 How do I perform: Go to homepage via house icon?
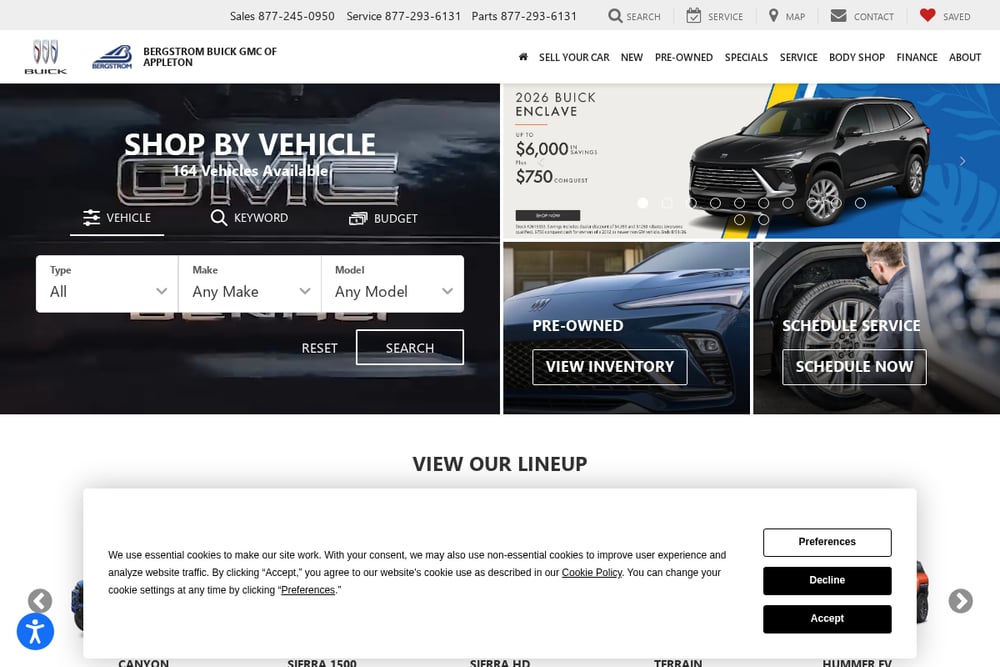[523, 57]
